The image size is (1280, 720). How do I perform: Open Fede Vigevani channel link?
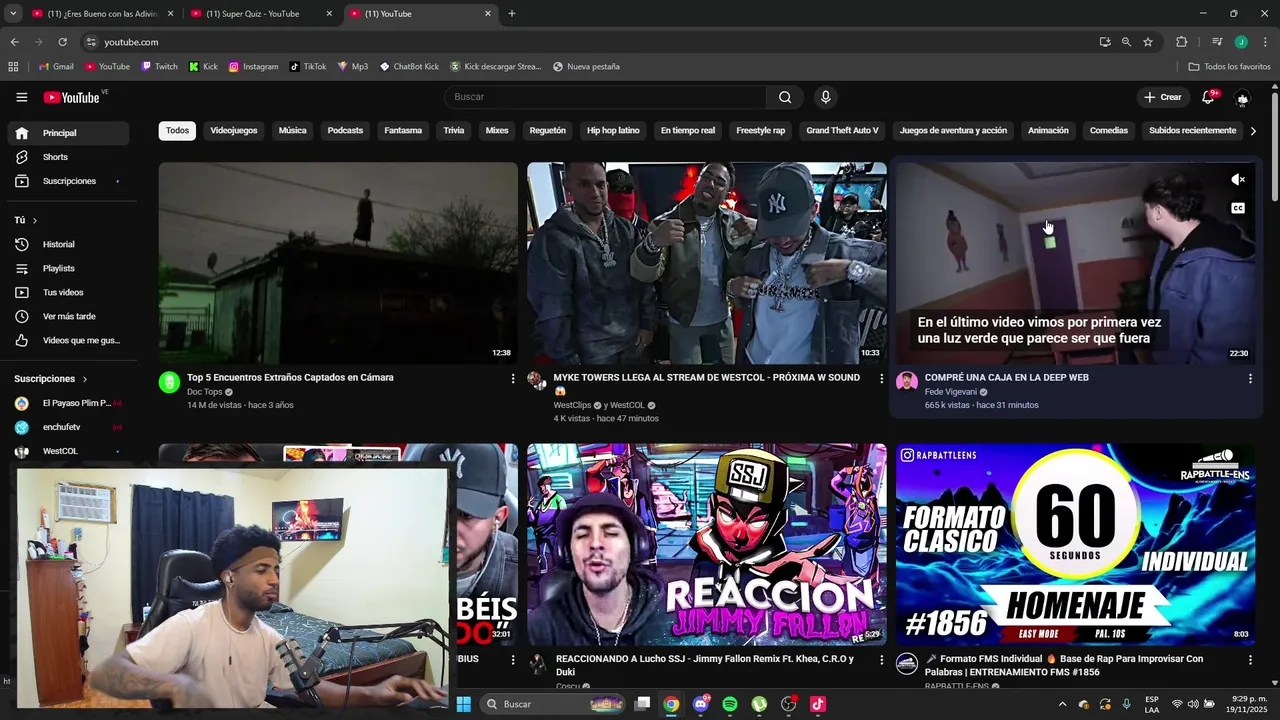(x=951, y=392)
